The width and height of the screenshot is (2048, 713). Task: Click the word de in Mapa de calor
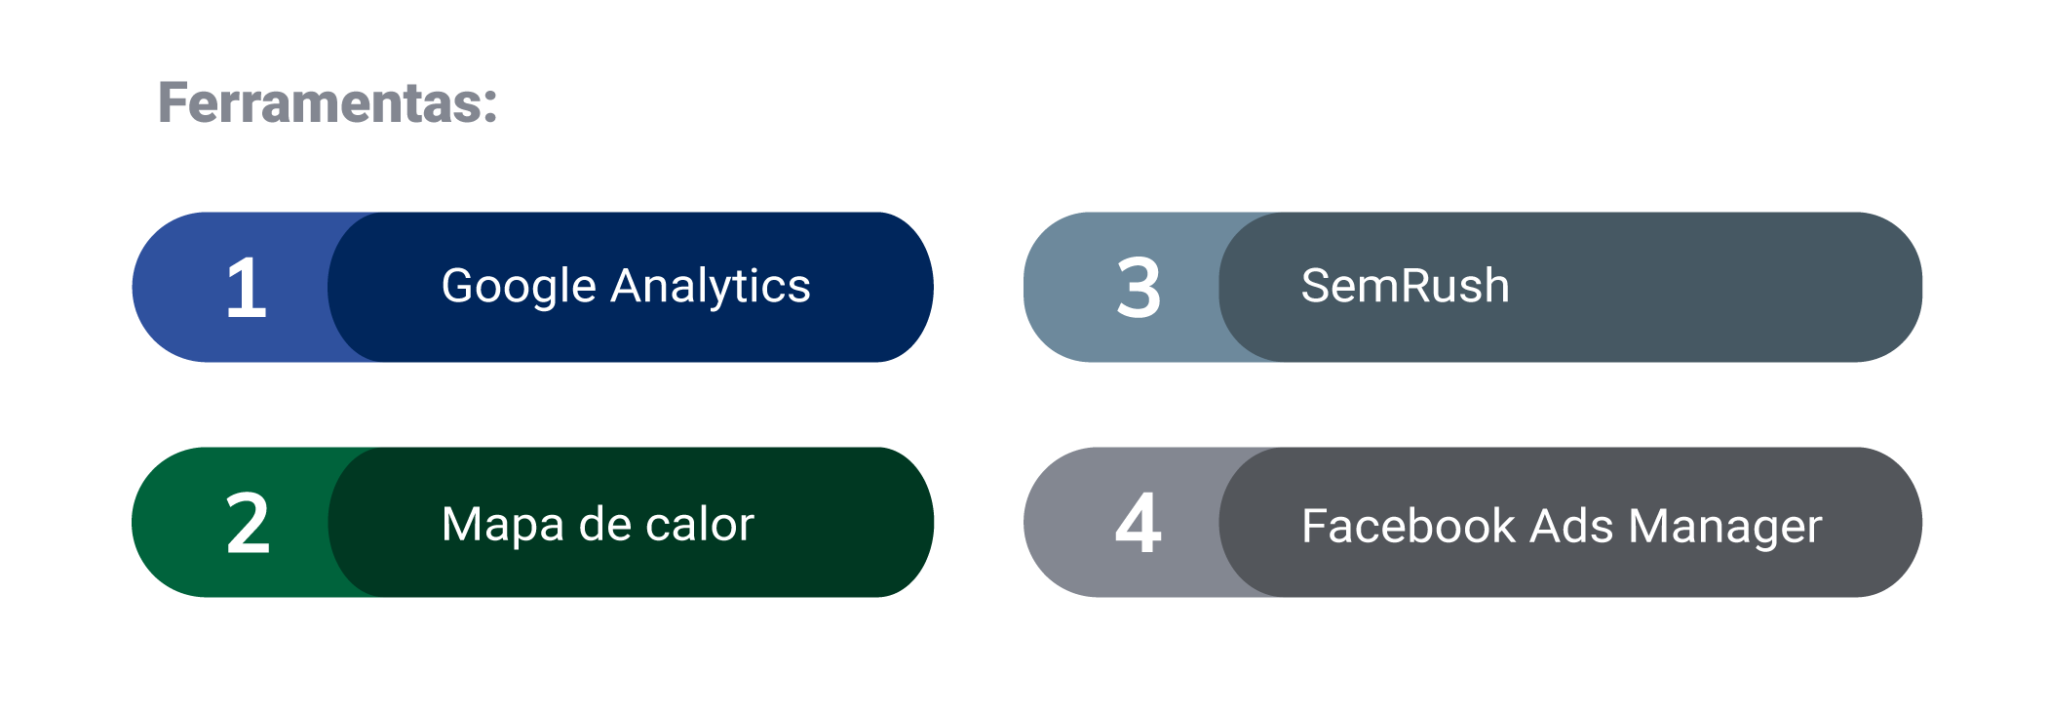(604, 524)
